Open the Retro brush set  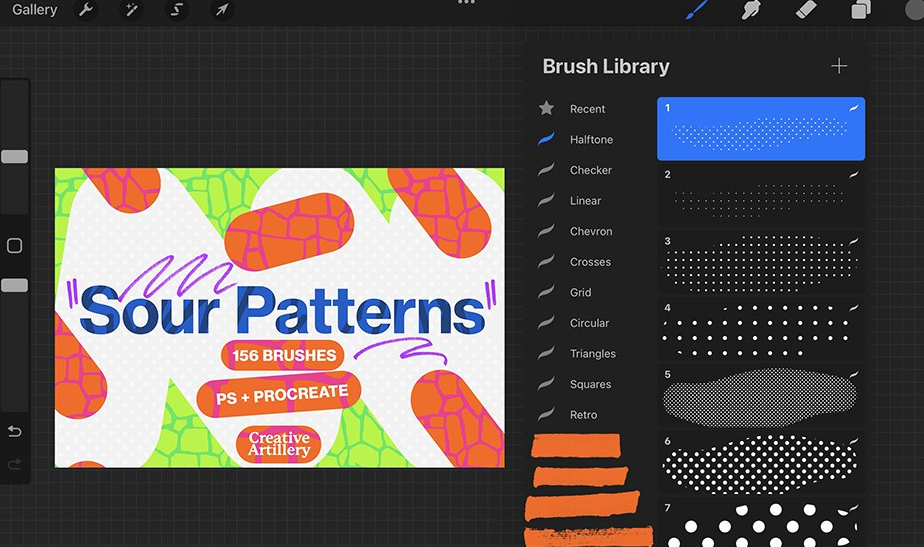coord(583,414)
